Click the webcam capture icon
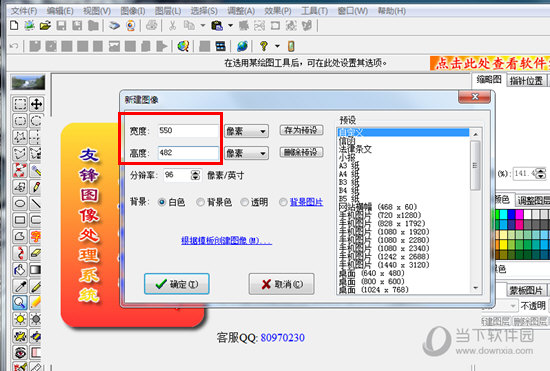550x371 pixels. (x=130, y=25)
